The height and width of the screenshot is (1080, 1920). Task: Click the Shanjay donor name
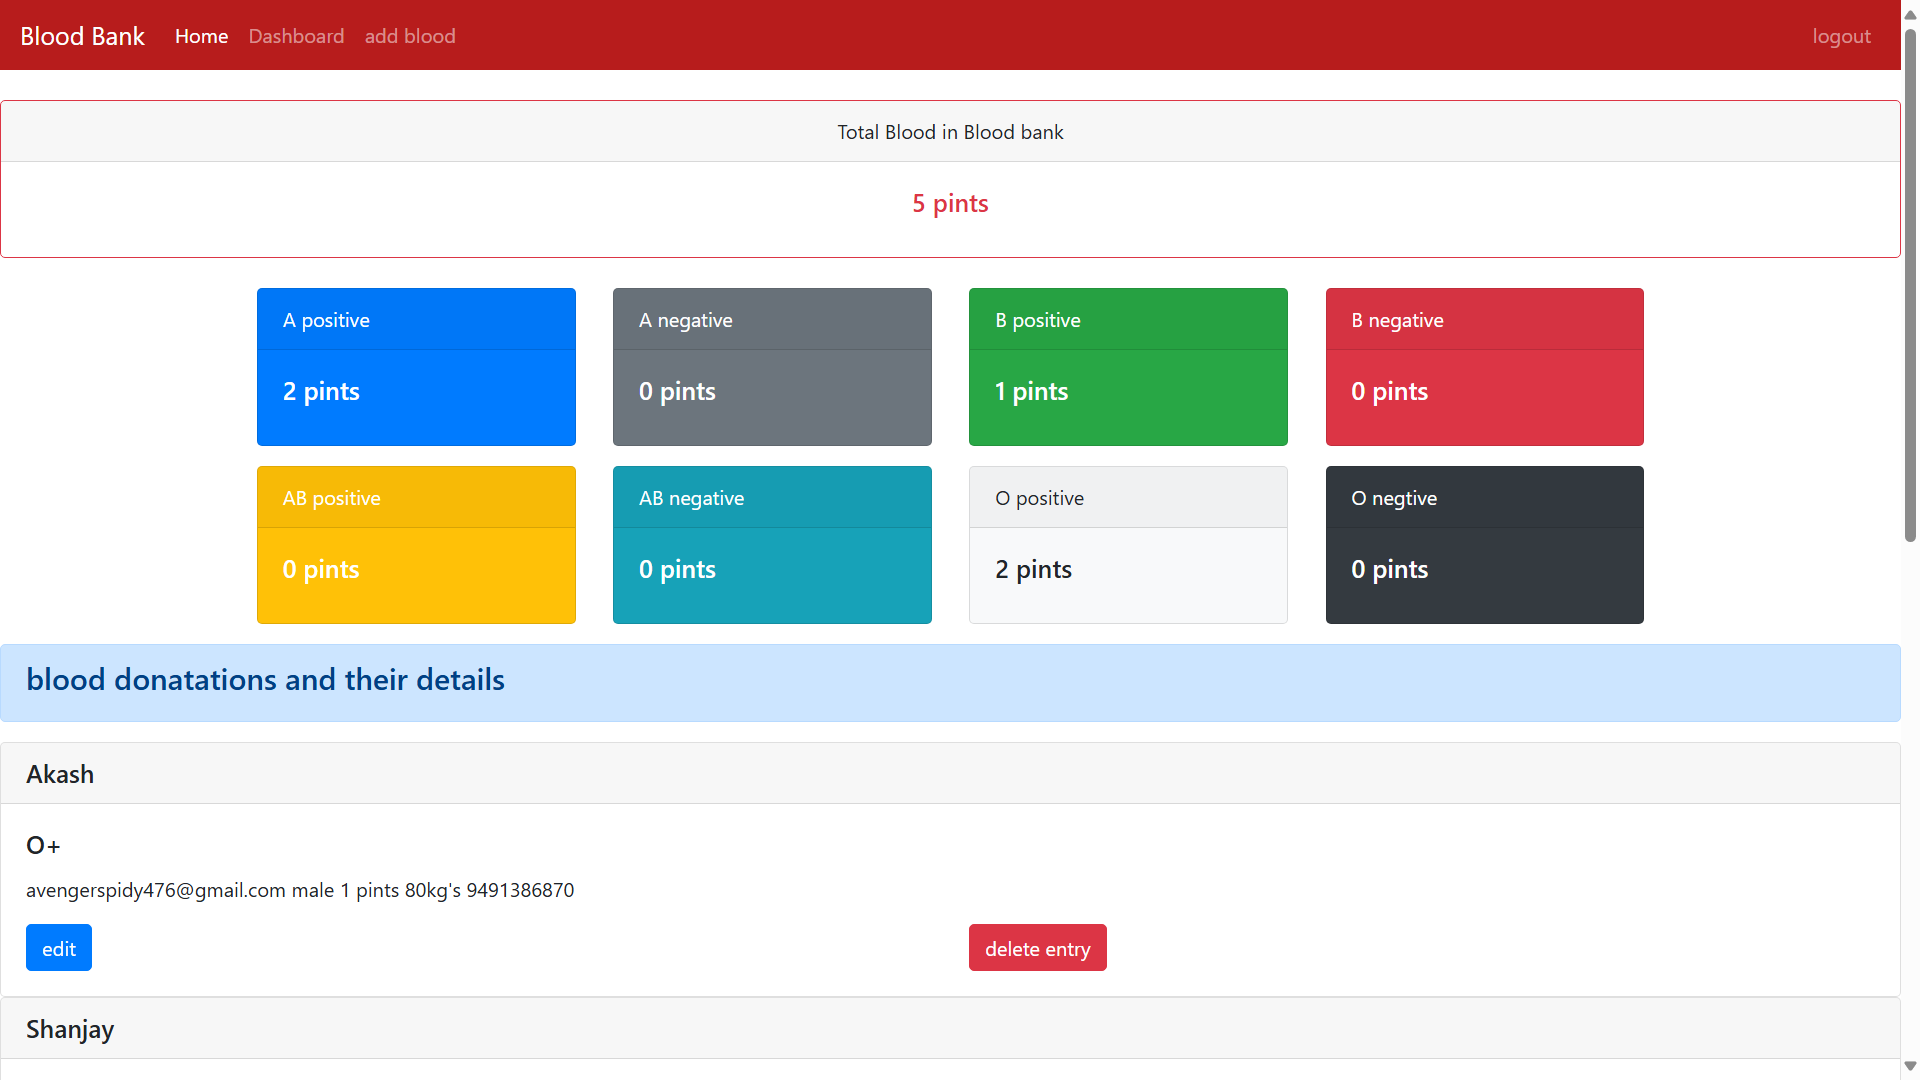(70, 1029)
